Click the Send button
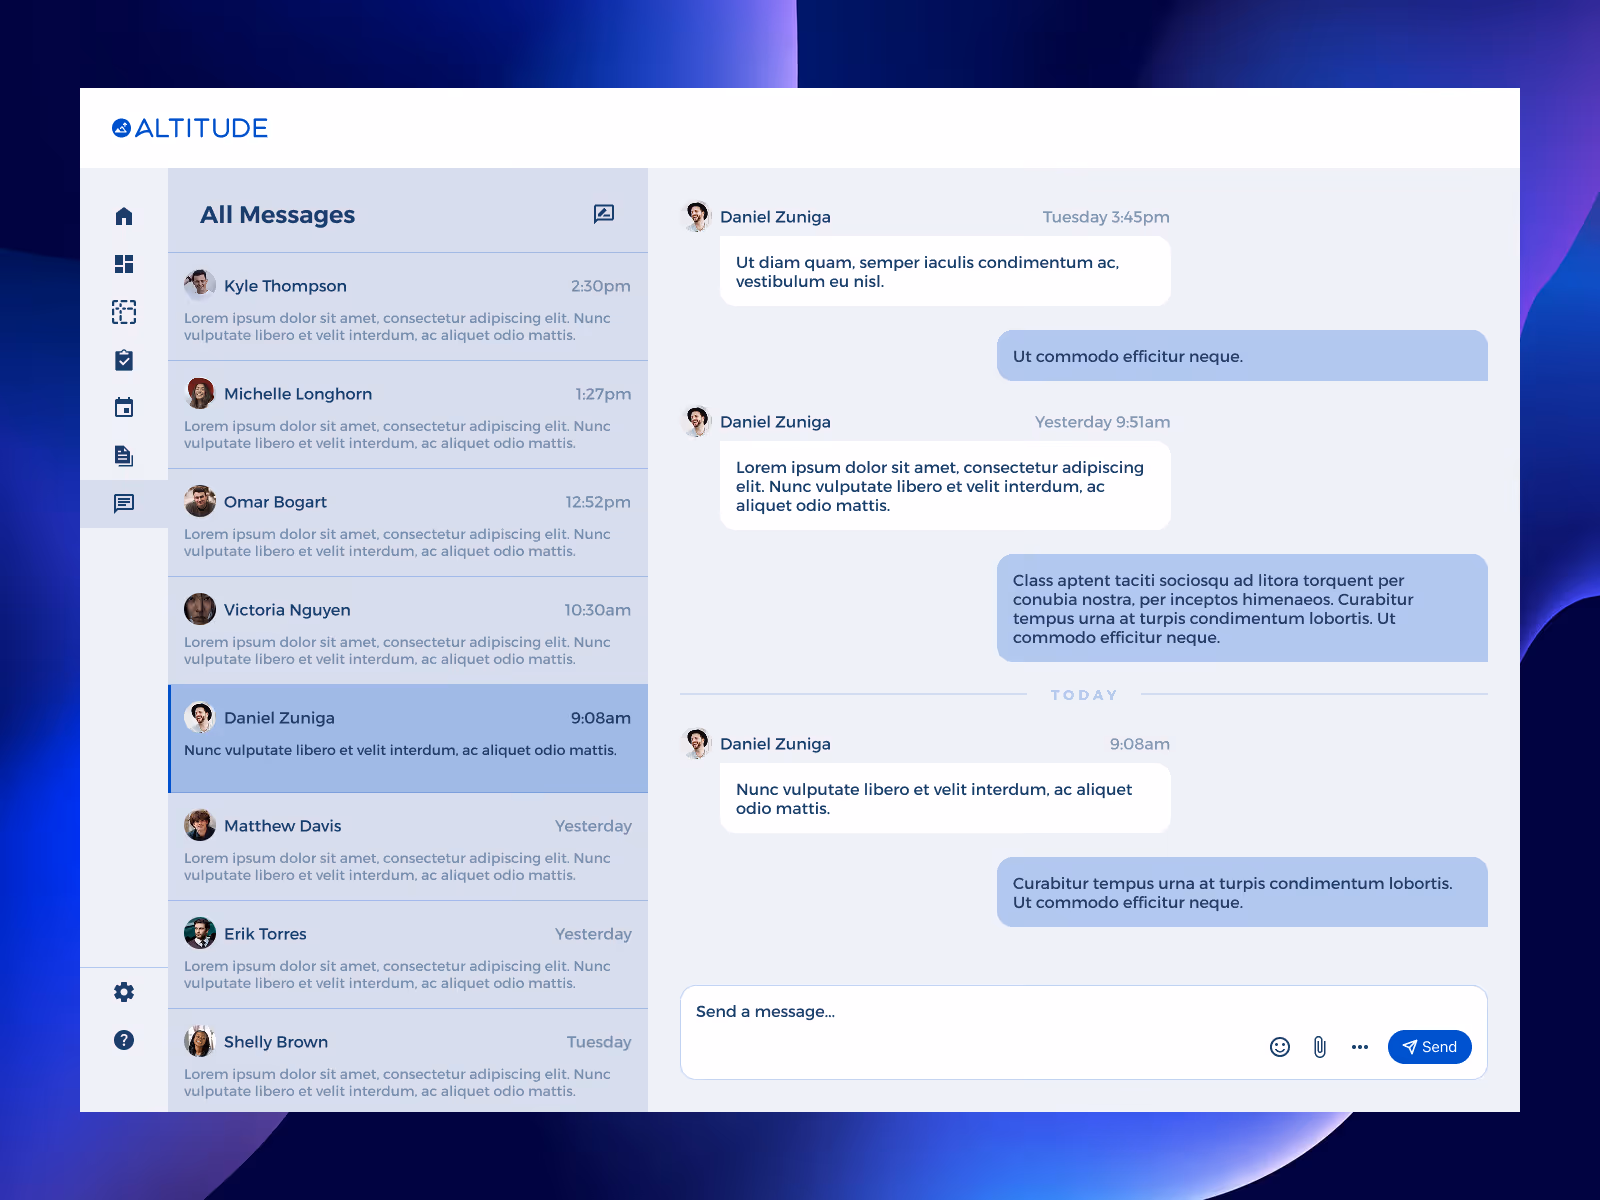The width and height of the screenshot is (1600, 1200). (1430, 1047)
